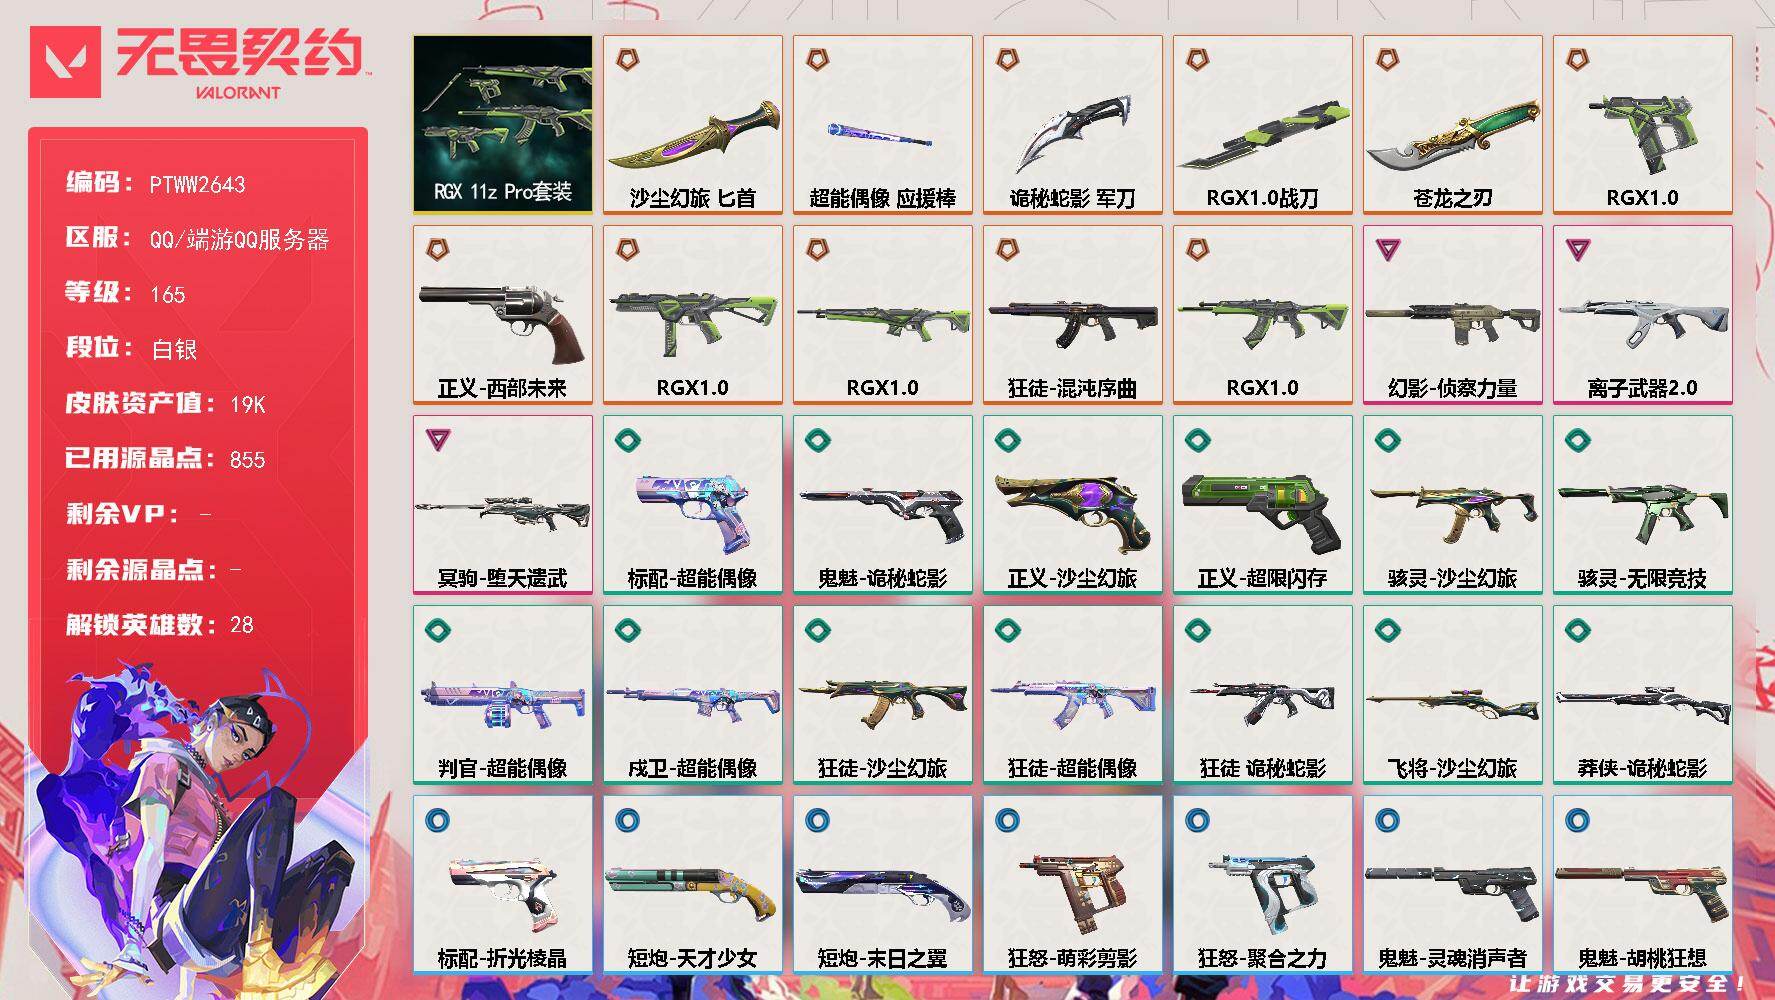Click the 判官-超能偶像 shotgun icon
The height and width of the screenshot is (1000, 1775).
click(x=503, y=705)
